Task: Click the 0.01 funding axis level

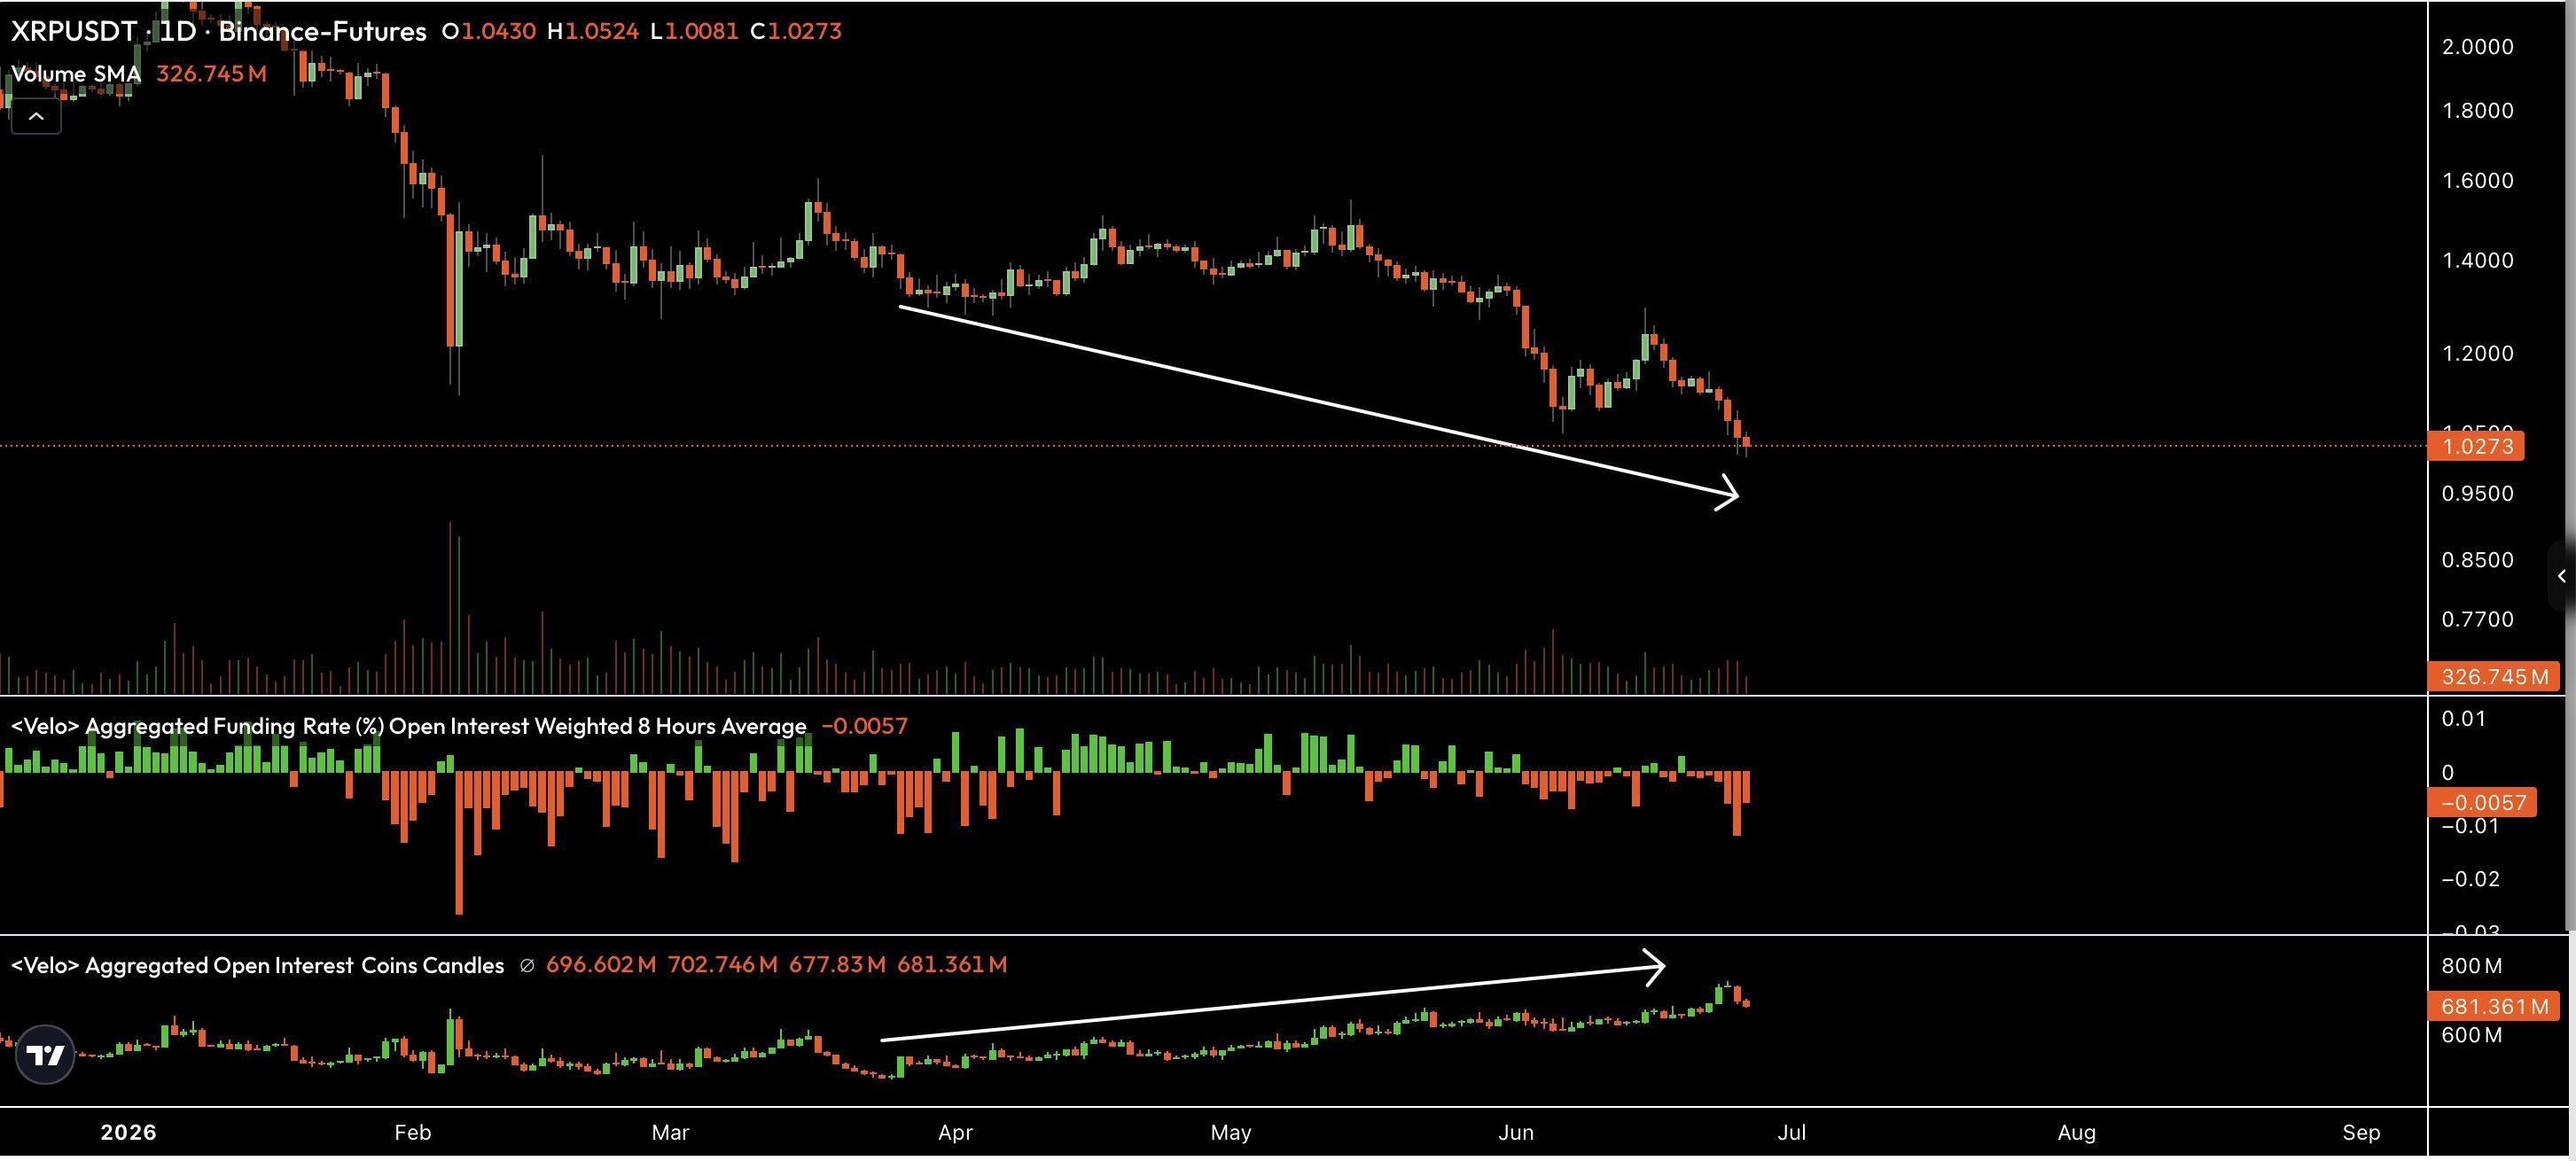Action: point(2463,719)
